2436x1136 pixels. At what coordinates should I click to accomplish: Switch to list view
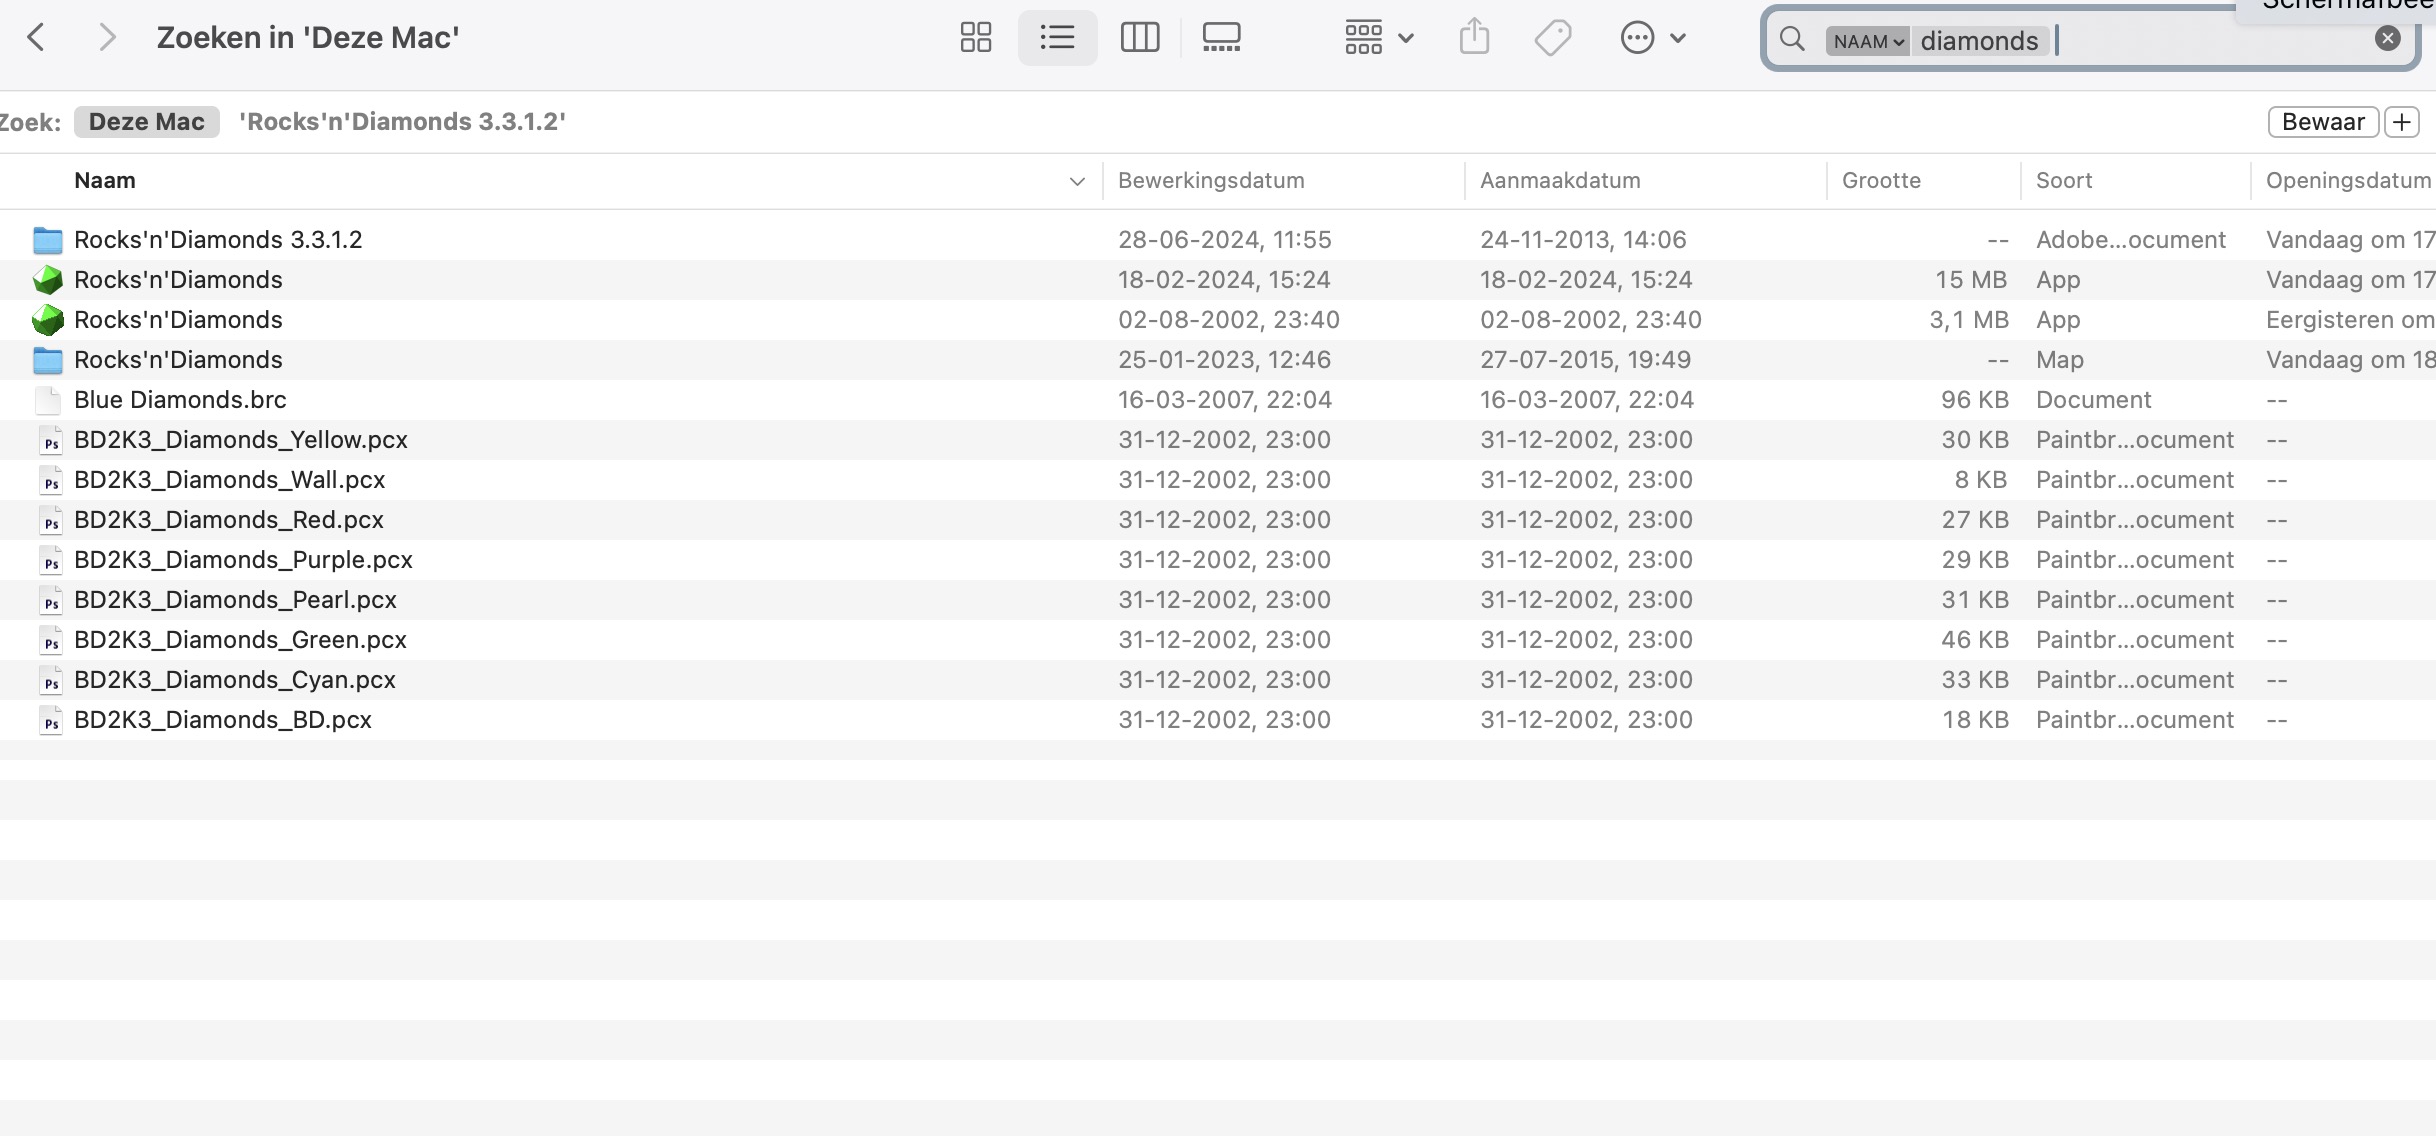[1057, 38]
